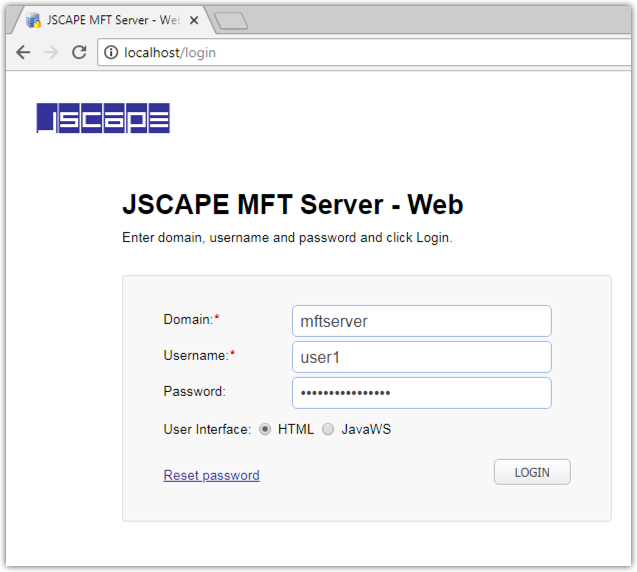Click the Domain label text
This screenshot has width=637, height=572.
coord(188,319)
